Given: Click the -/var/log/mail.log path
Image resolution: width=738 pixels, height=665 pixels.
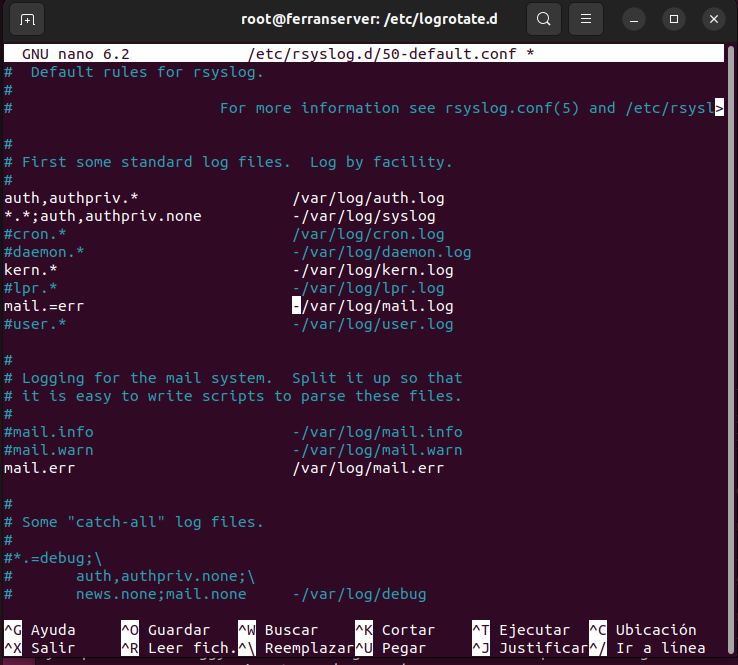Looking at the screenshot, I should 373,306.
